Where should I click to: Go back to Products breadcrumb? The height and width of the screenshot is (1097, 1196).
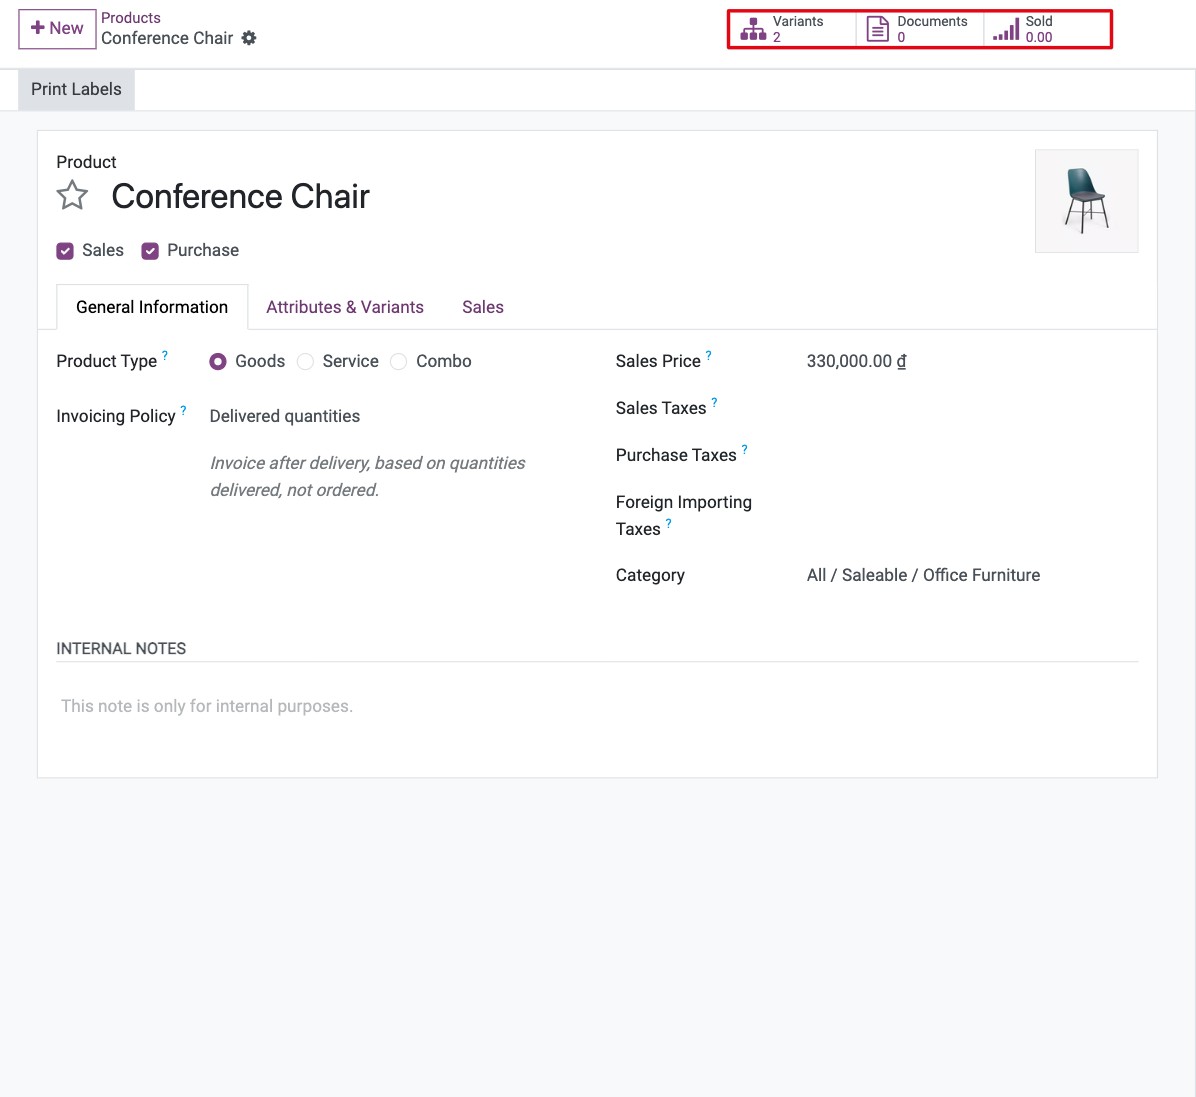pos(131,18)
